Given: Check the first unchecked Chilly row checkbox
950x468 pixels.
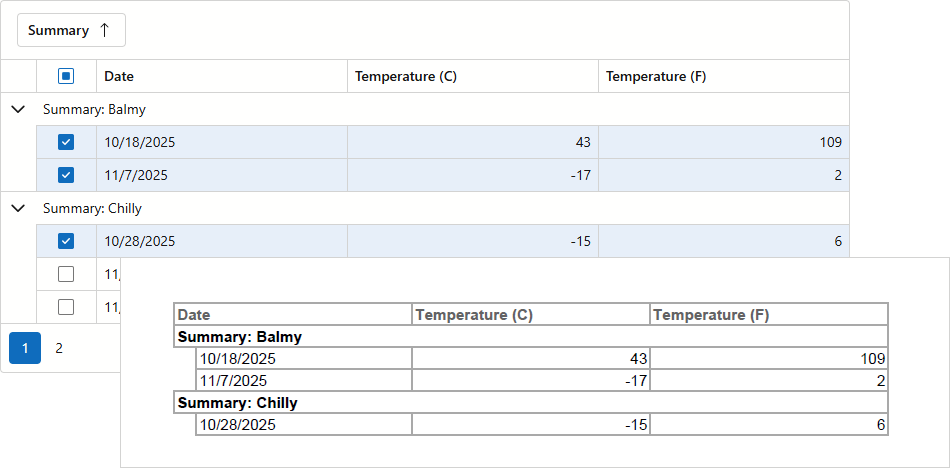Looking at the screenshot, I should [x=66, y=274].
